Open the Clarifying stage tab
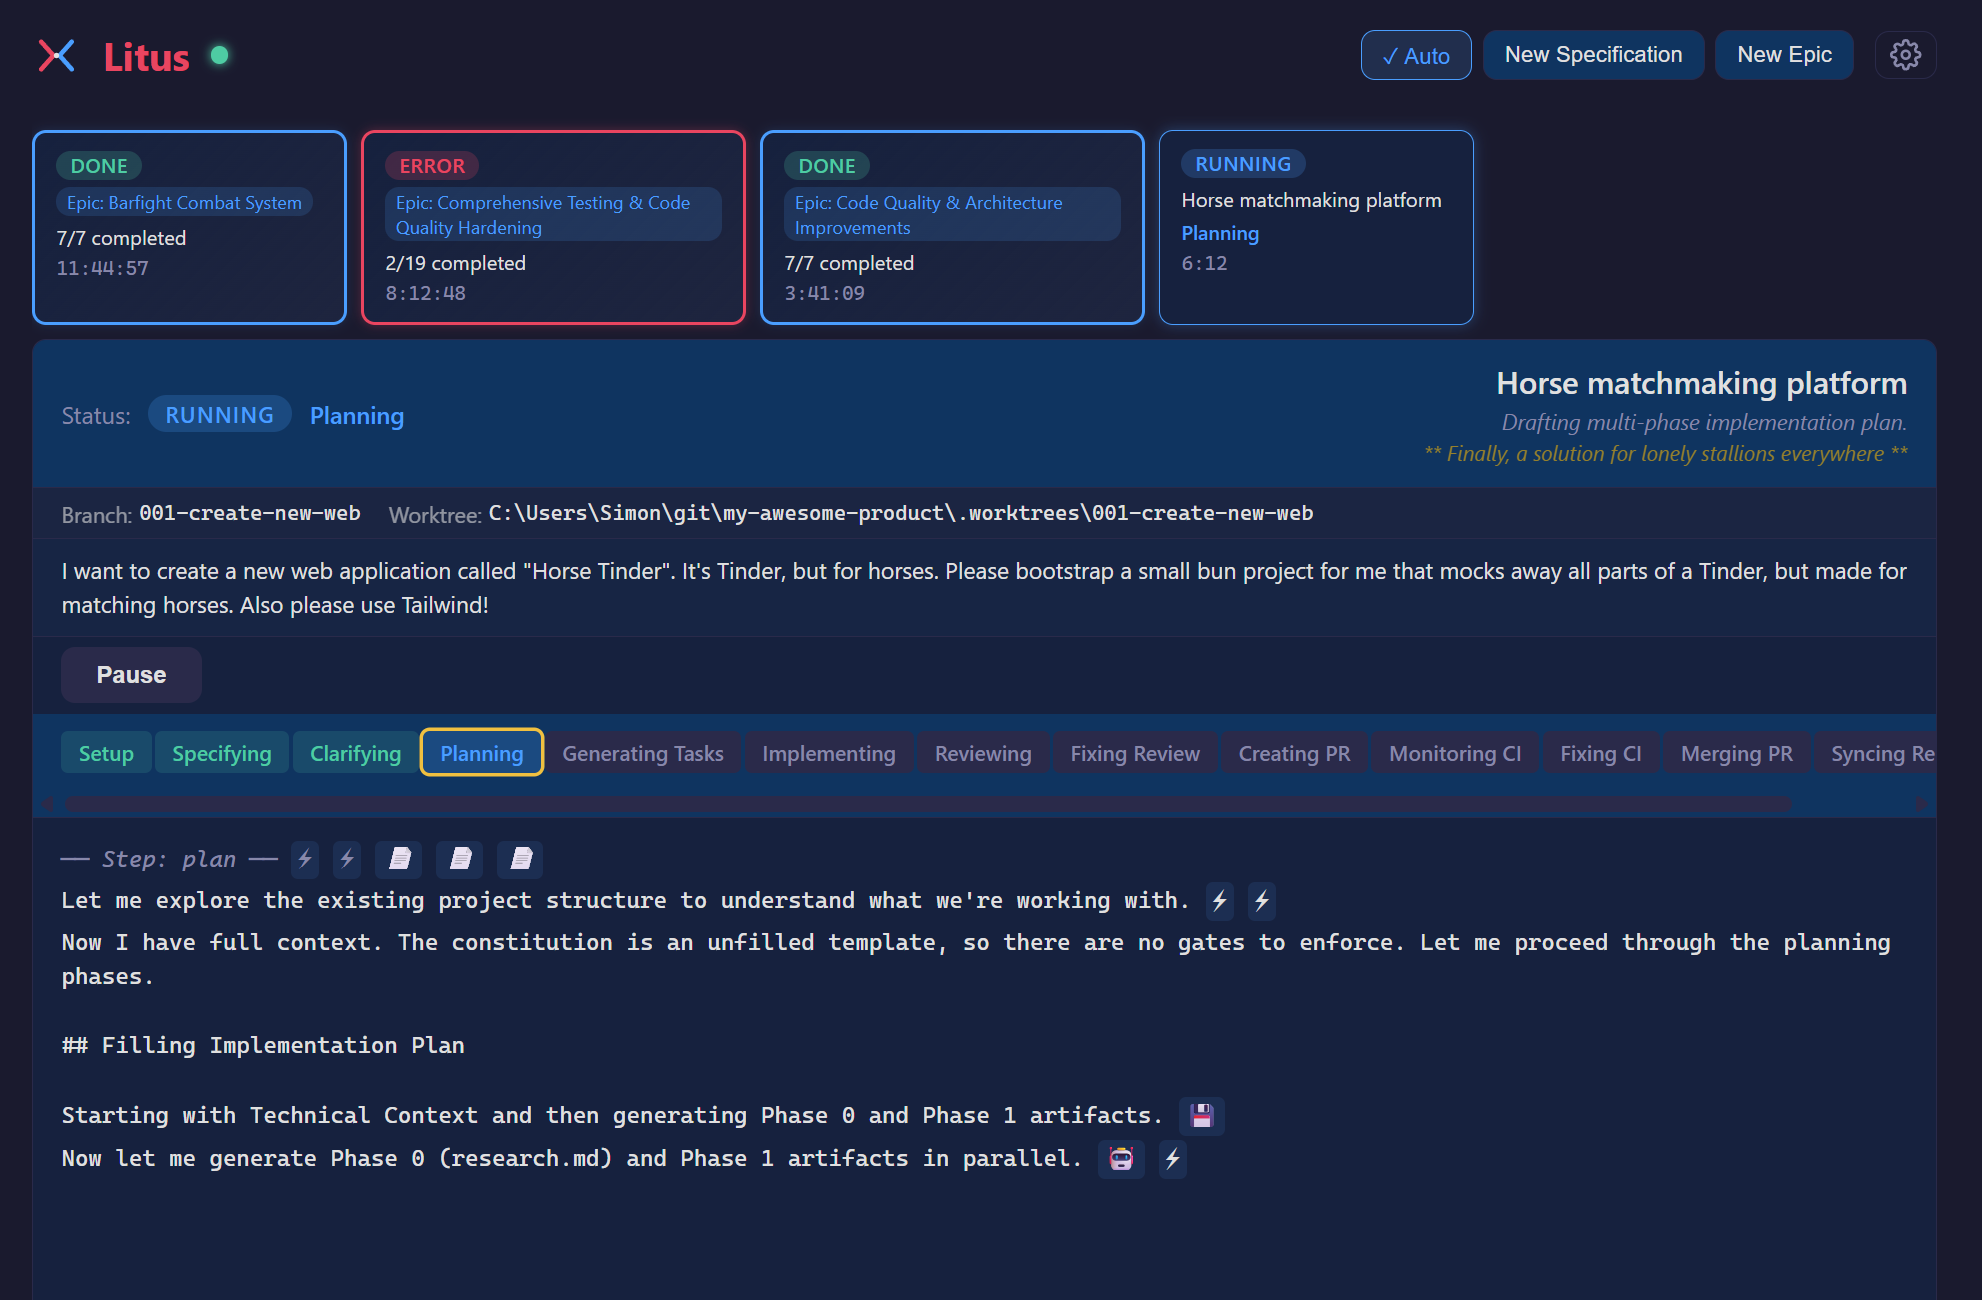 [355, 753]
